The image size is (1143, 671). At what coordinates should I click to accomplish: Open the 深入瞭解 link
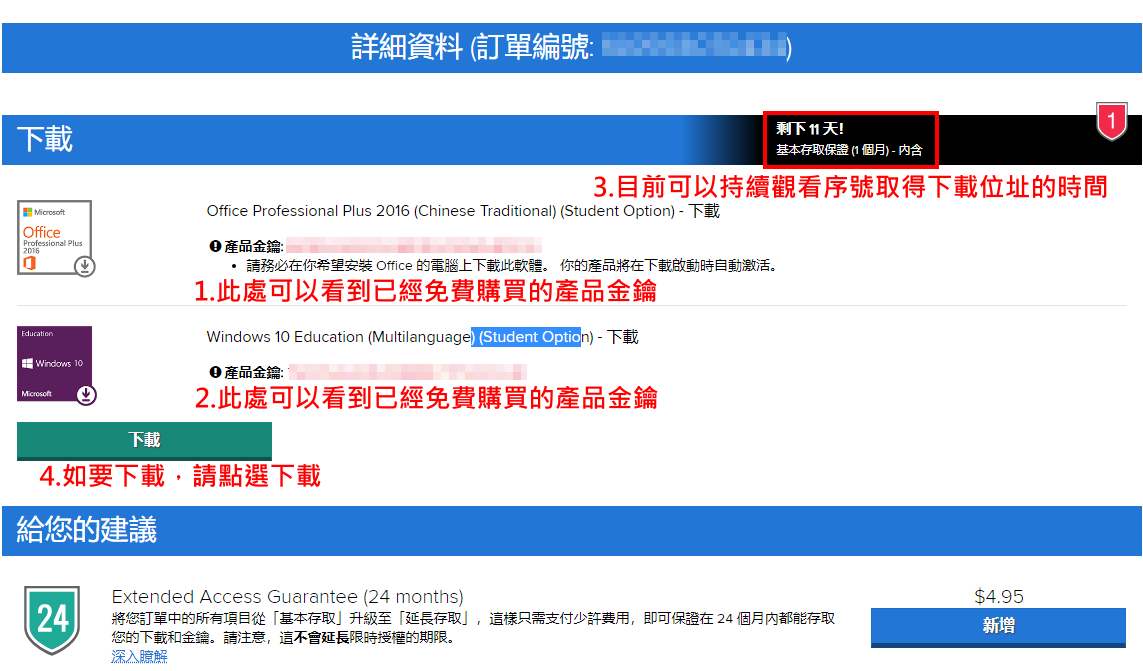click(139, 656)
